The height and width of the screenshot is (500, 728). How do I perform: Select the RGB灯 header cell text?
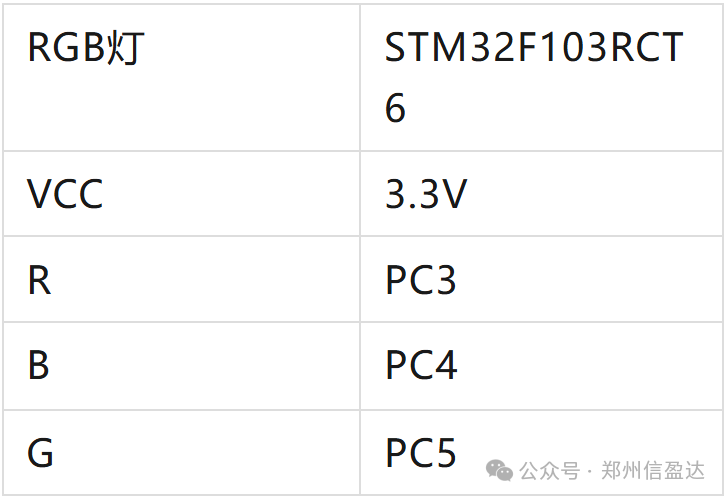coord(86,47)
